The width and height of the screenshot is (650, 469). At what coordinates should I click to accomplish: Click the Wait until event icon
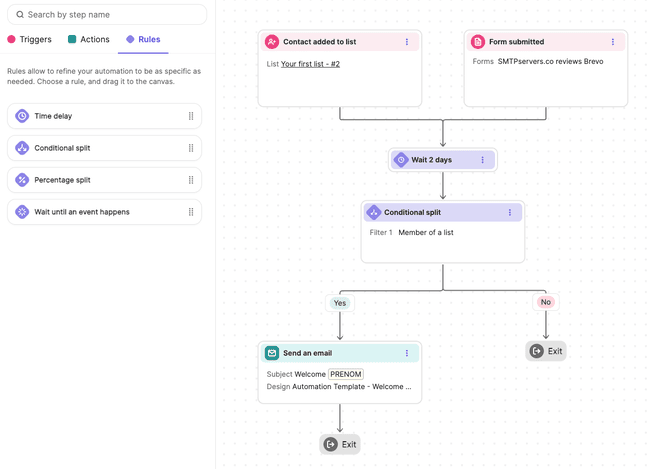pos(22,212)
